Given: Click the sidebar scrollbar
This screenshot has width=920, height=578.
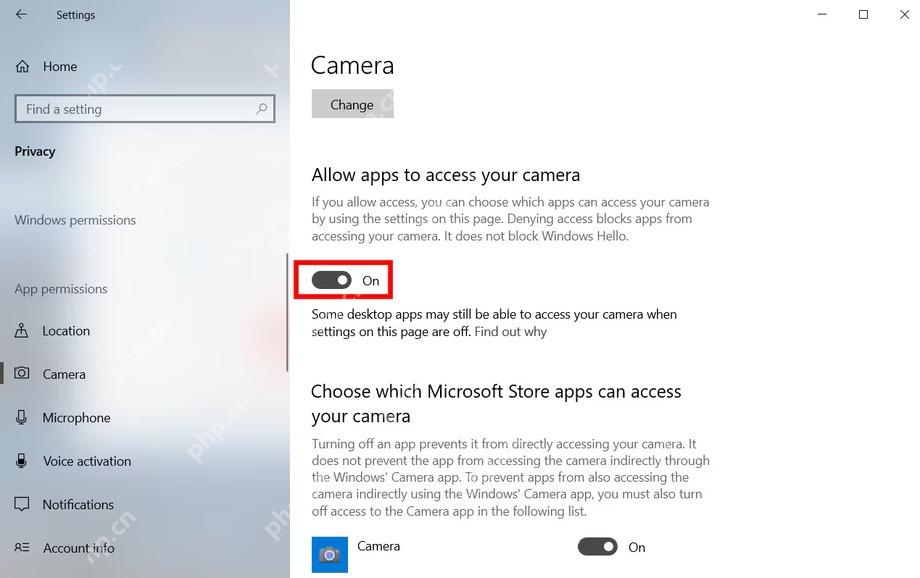Looking at the screenshot, I should [287, 312].
